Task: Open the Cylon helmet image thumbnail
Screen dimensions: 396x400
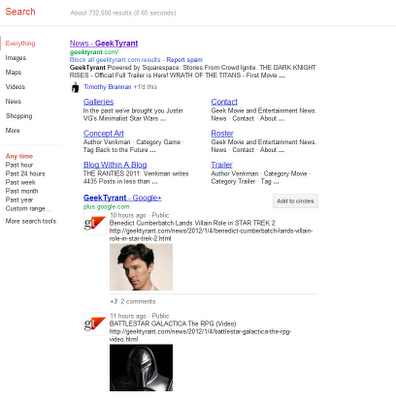Action: pyautogui.click(x=141, y=368)
